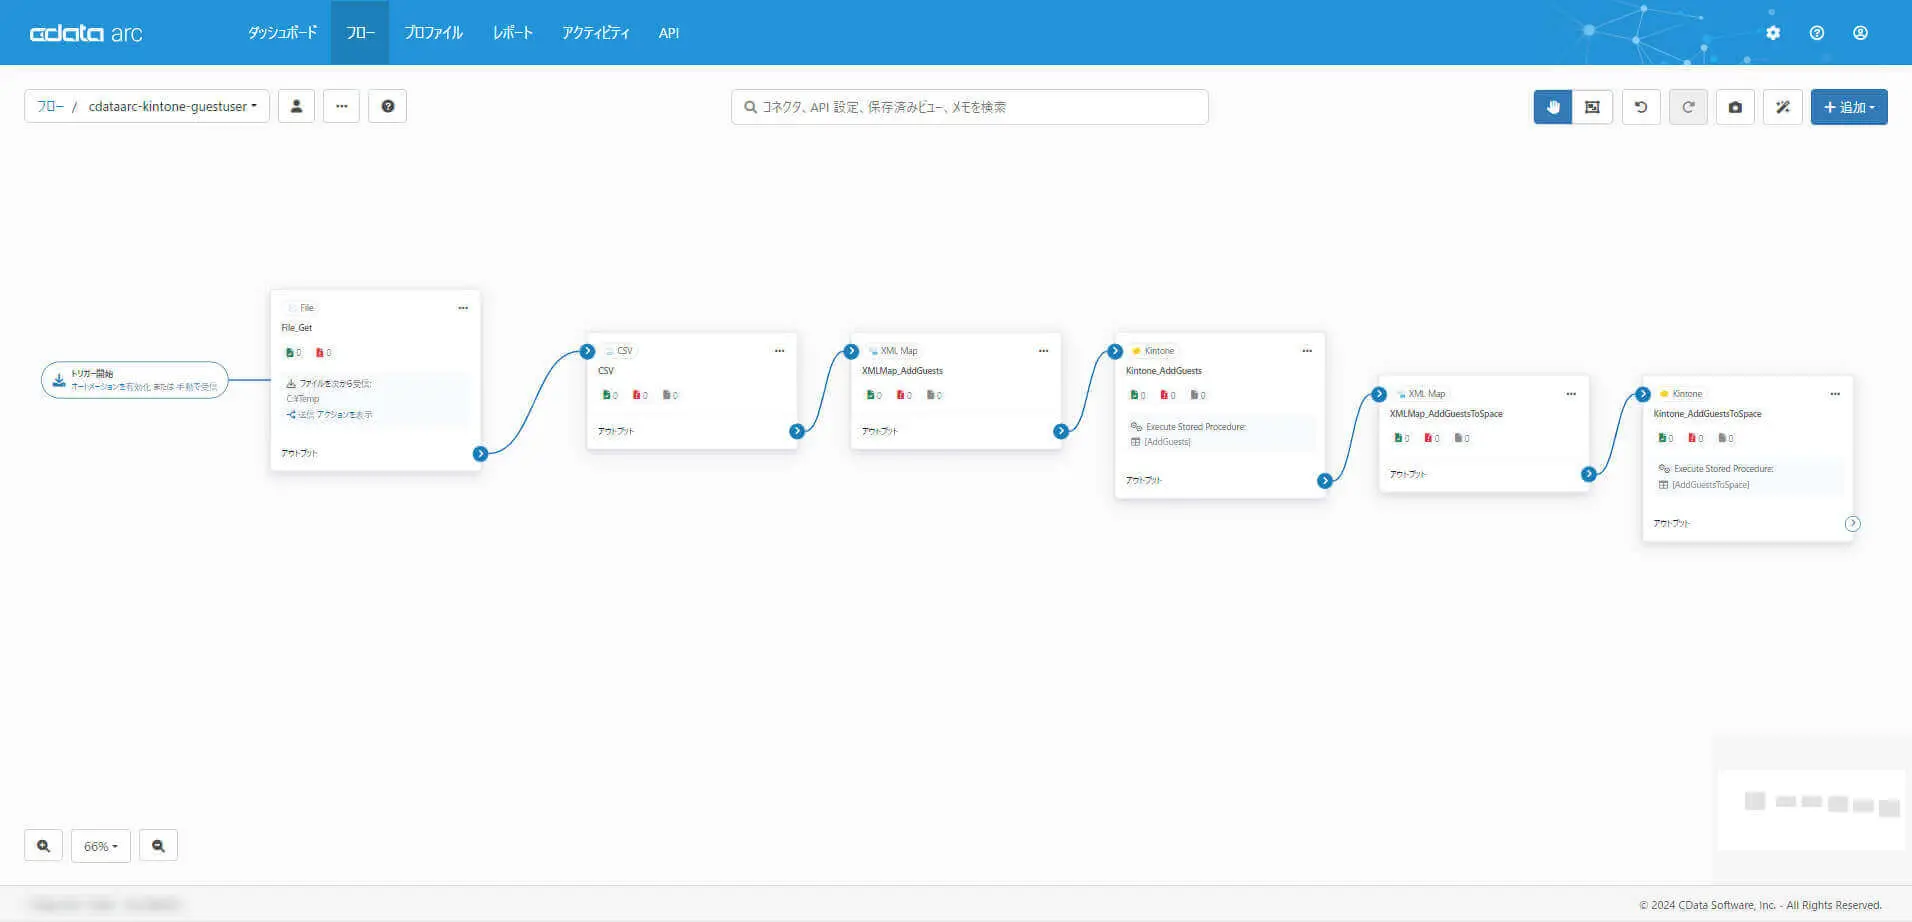Focus the connector search input field
1912x922 pixels.
(970, 107)
